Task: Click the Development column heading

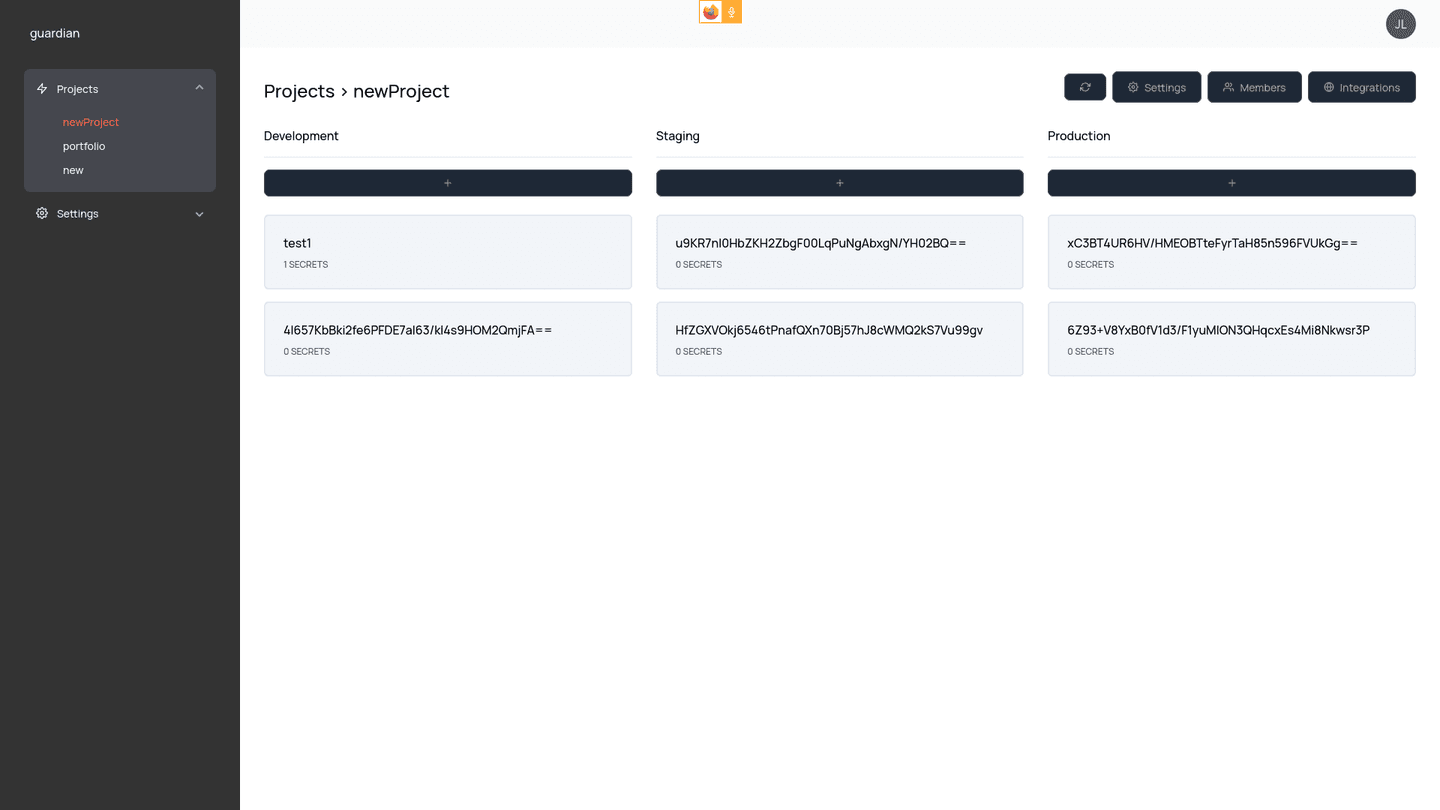Action: (x=301, y=136)
